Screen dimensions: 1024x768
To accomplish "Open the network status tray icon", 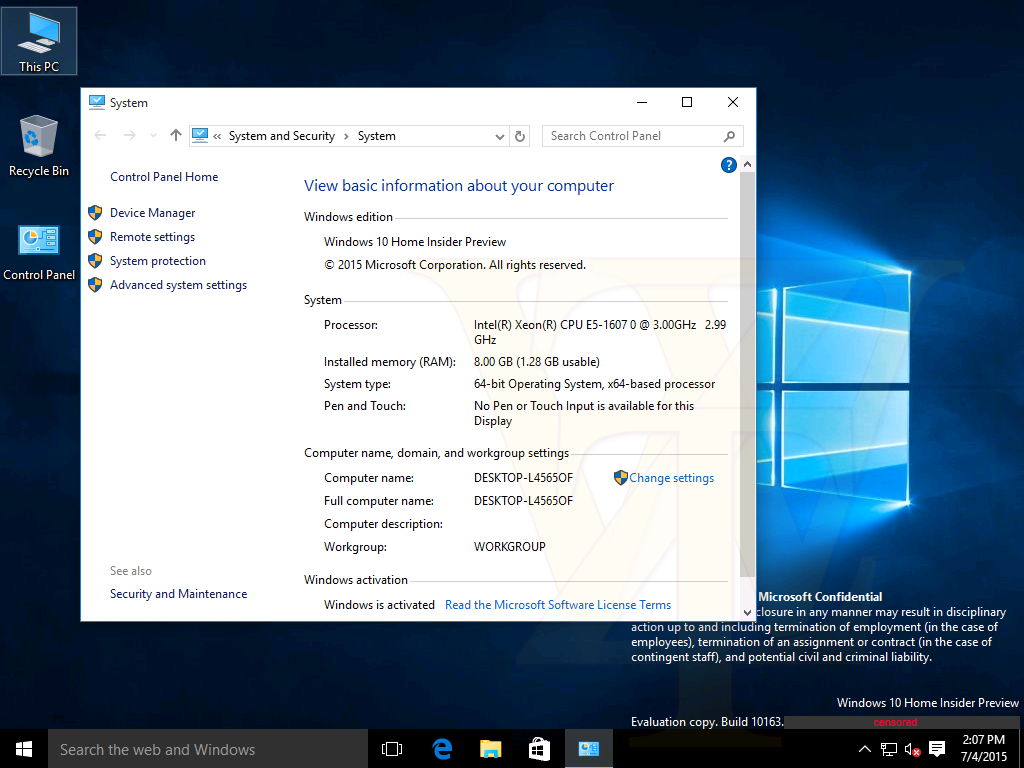I will [888, 749].
